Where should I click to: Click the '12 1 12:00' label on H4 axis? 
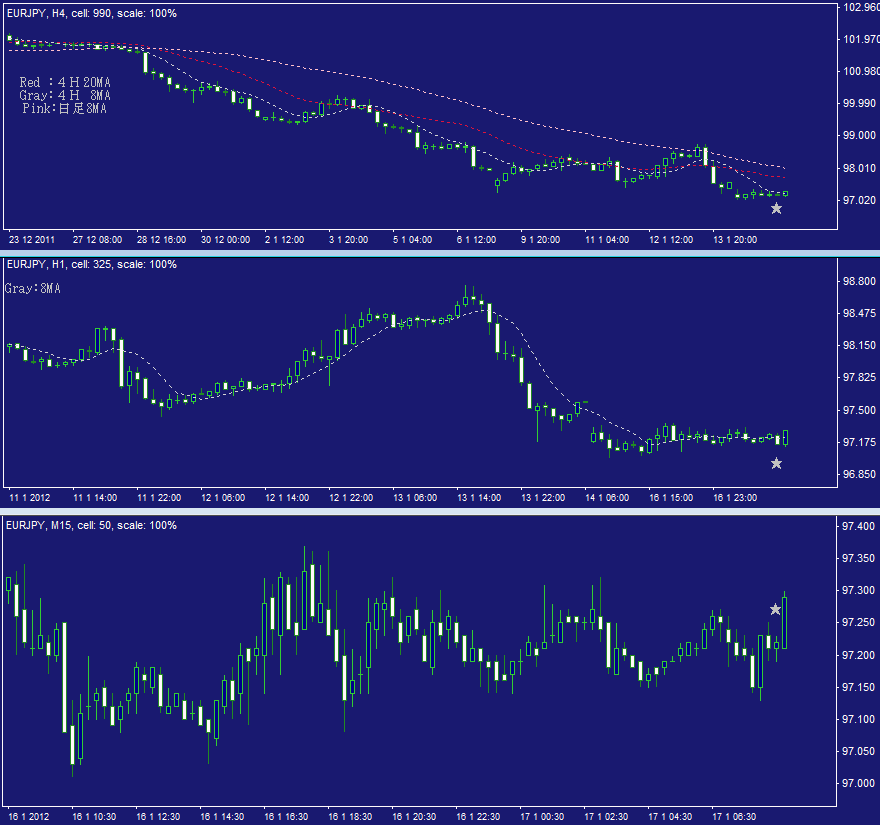coord(671,240)
